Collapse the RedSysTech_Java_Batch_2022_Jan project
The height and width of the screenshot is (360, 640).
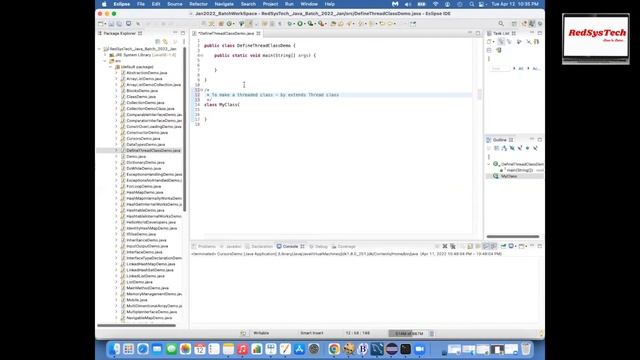pos(100,49)
